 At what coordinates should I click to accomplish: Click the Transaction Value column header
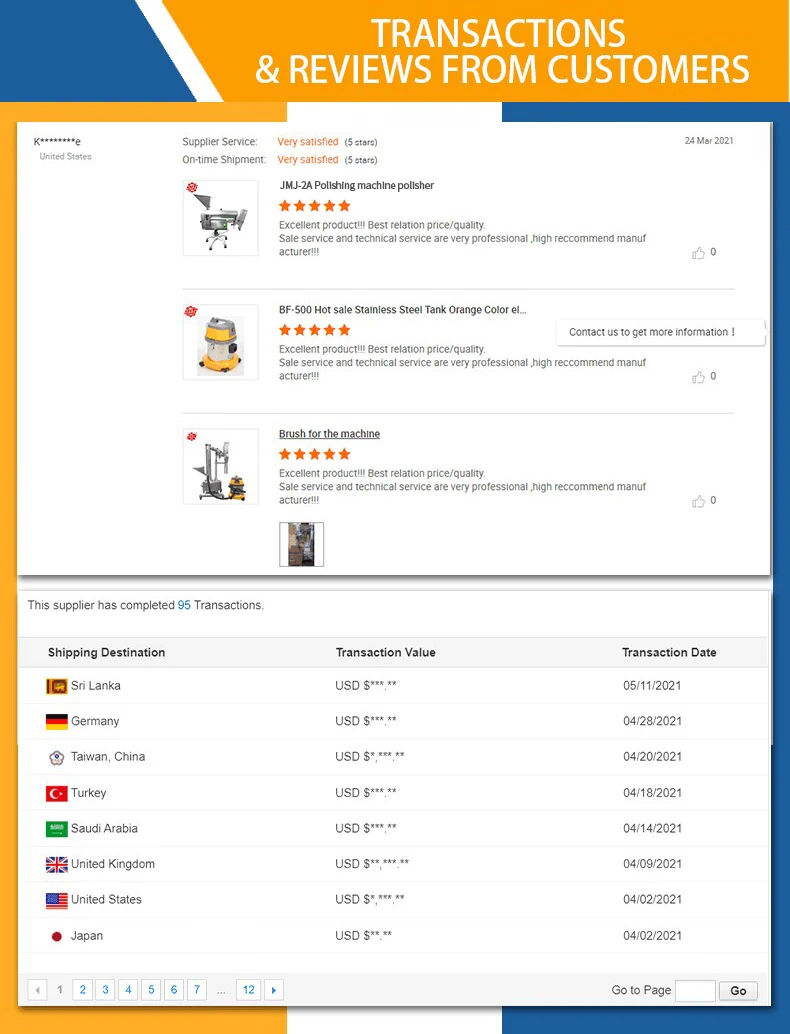[386, 652]
